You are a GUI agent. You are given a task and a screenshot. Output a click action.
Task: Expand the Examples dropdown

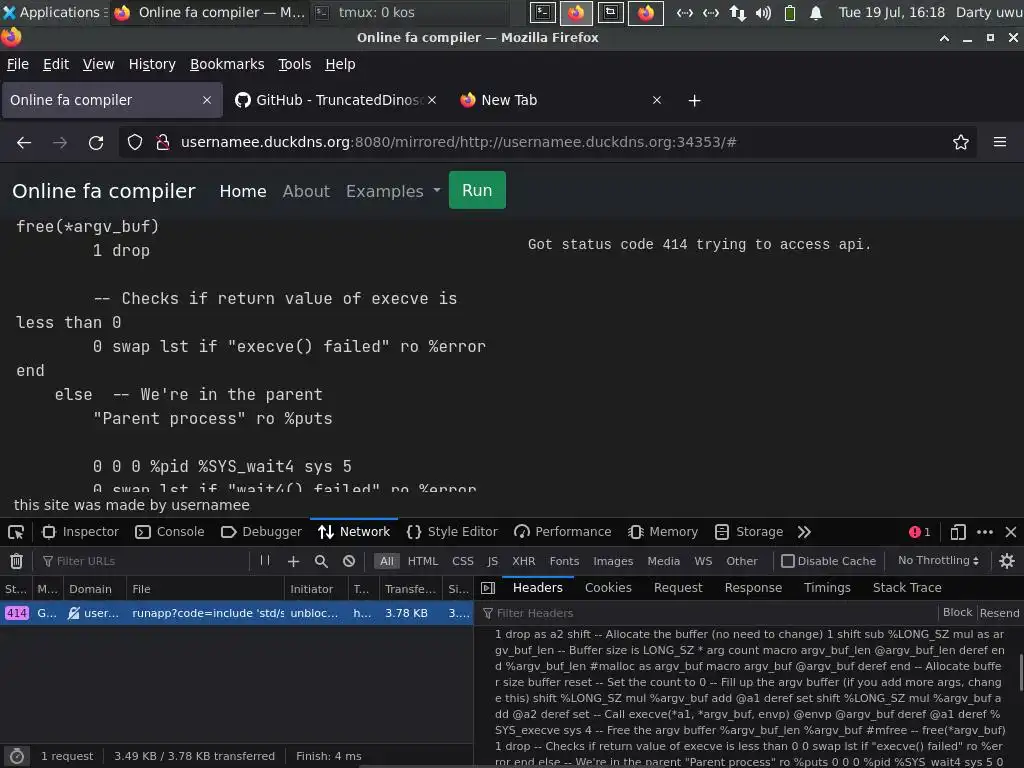coord(393,191)
